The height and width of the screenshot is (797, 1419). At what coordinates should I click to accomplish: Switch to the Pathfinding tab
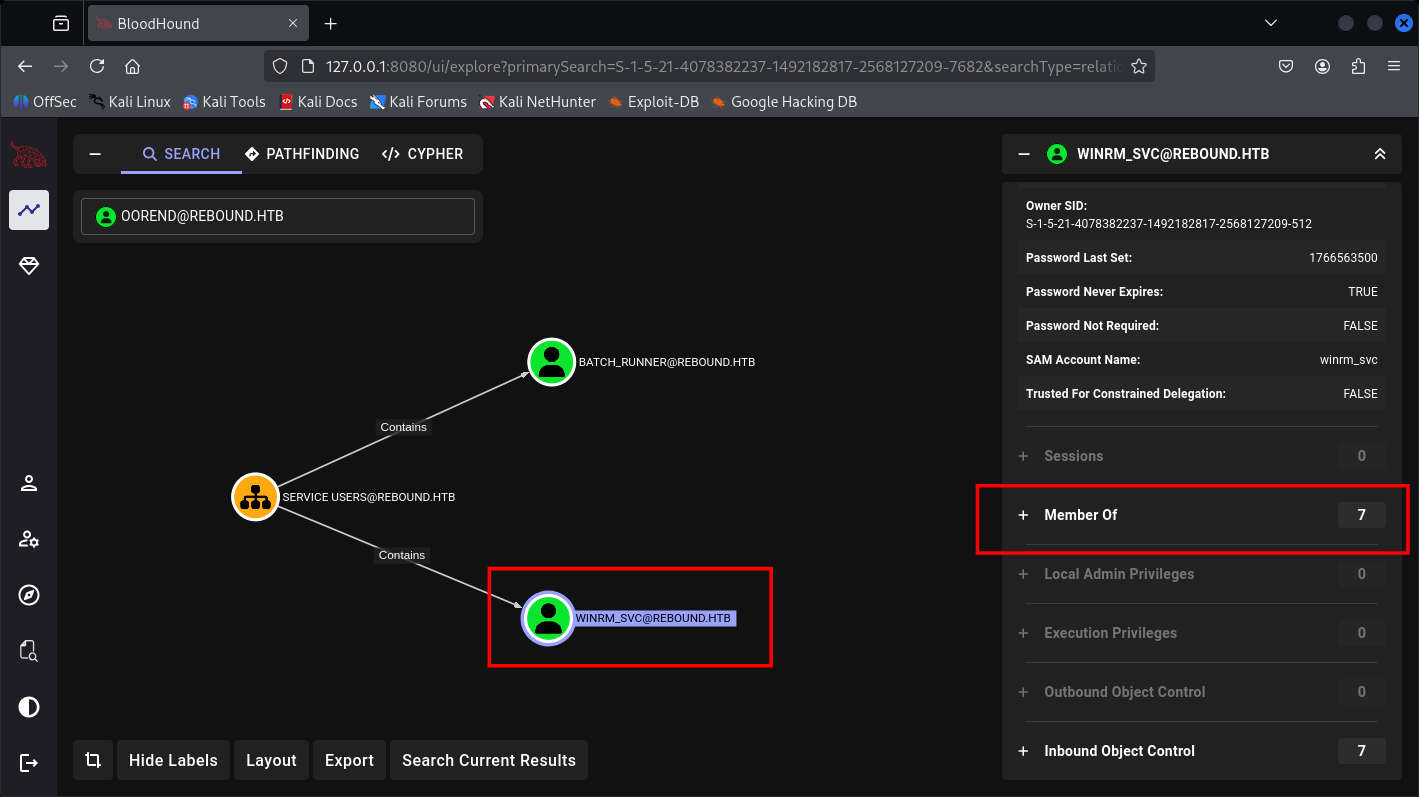point(302,154)
